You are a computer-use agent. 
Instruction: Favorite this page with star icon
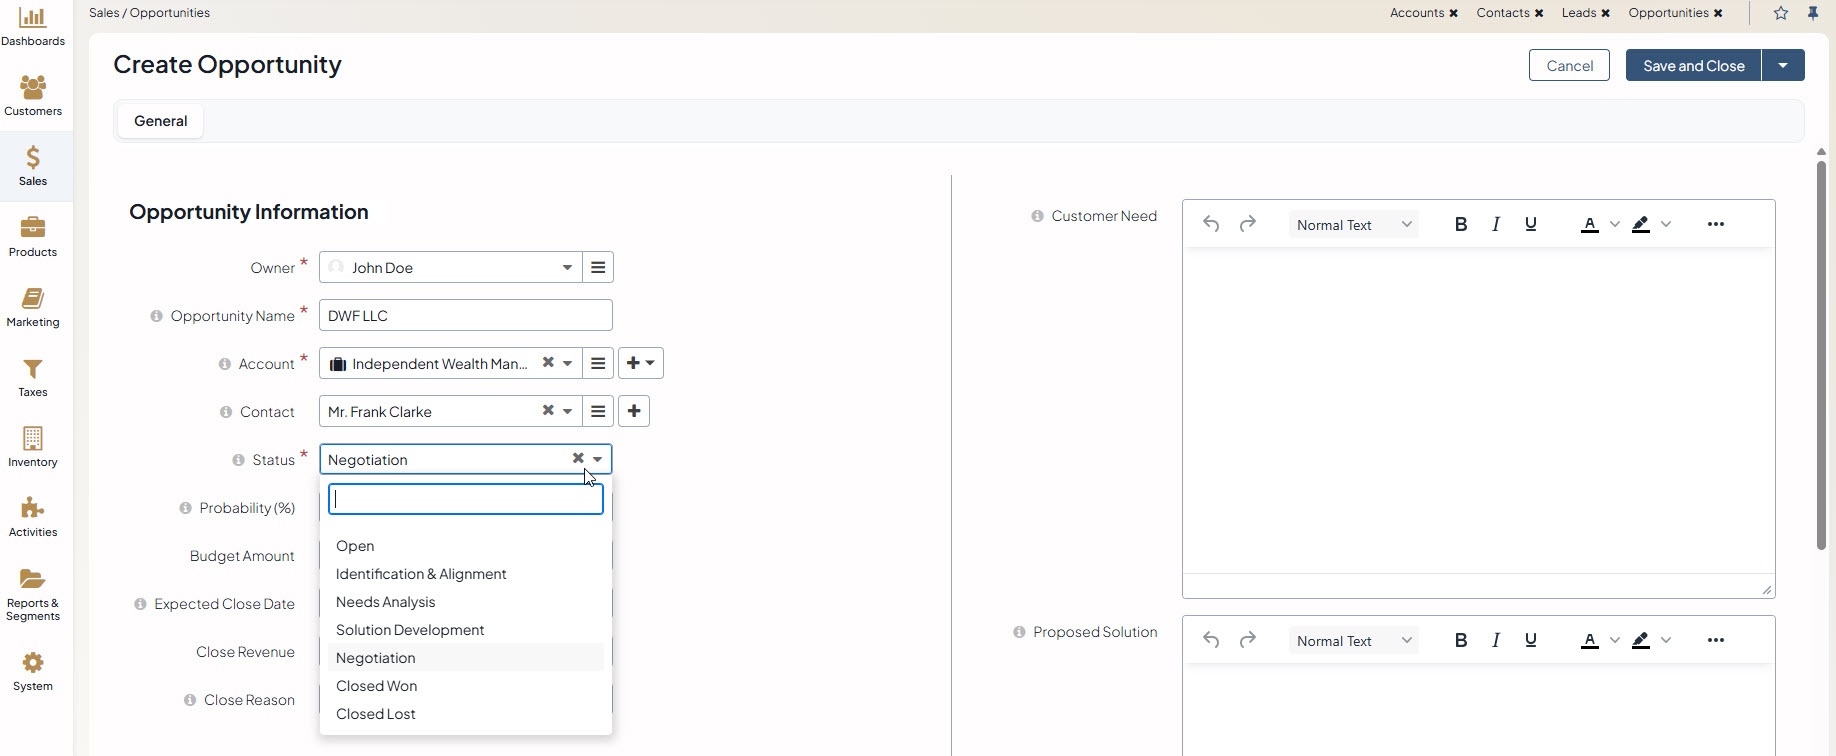[x=1781, y=13]
